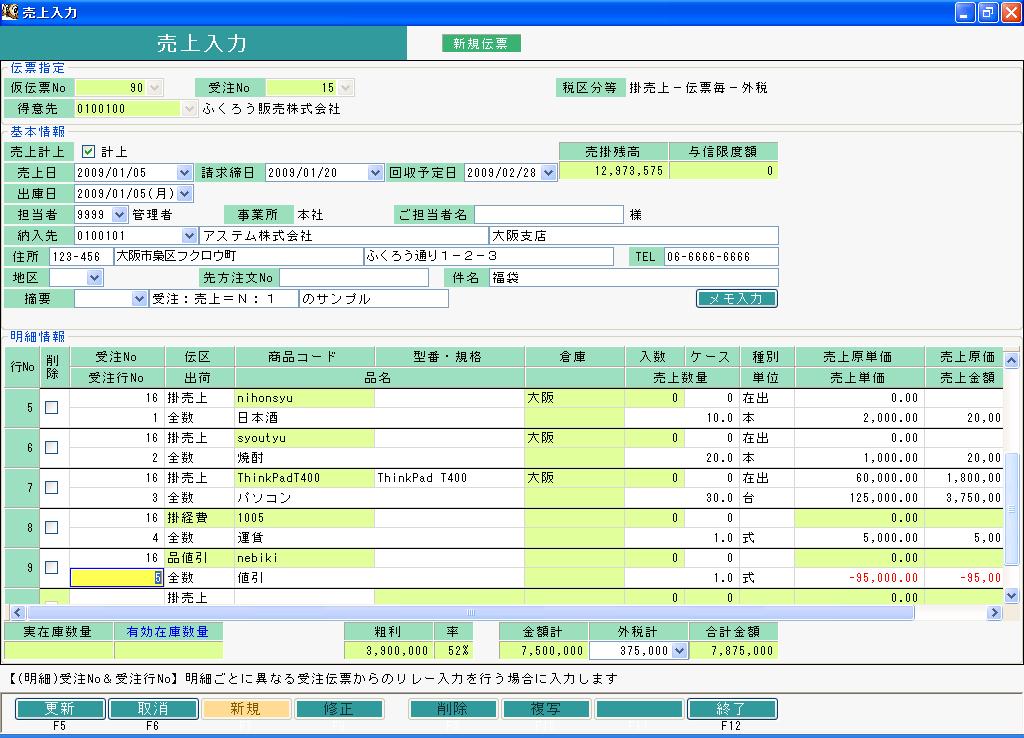Click the detail grid scroll down arrow
The width and height of the screenshot is (1024, 738).
pos(1012,595)
